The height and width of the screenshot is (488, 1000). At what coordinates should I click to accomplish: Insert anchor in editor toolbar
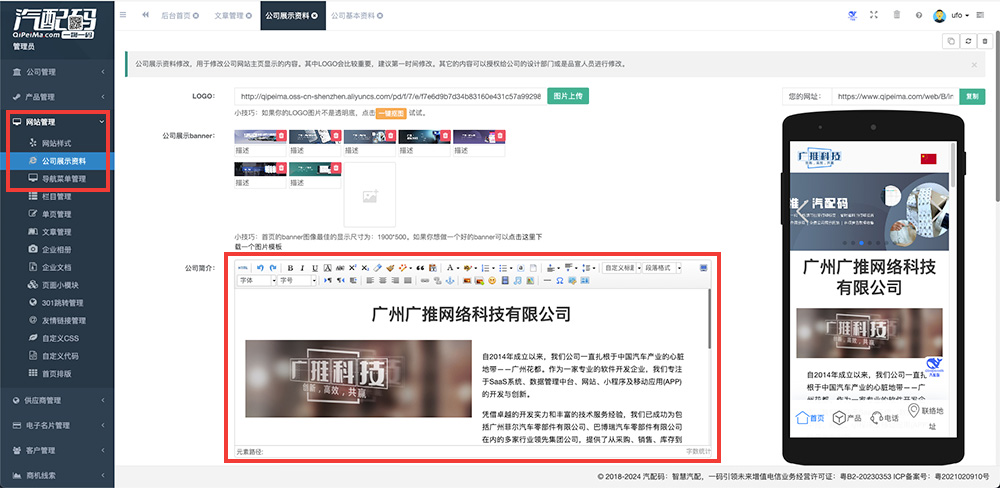click(x=450, y=281)
